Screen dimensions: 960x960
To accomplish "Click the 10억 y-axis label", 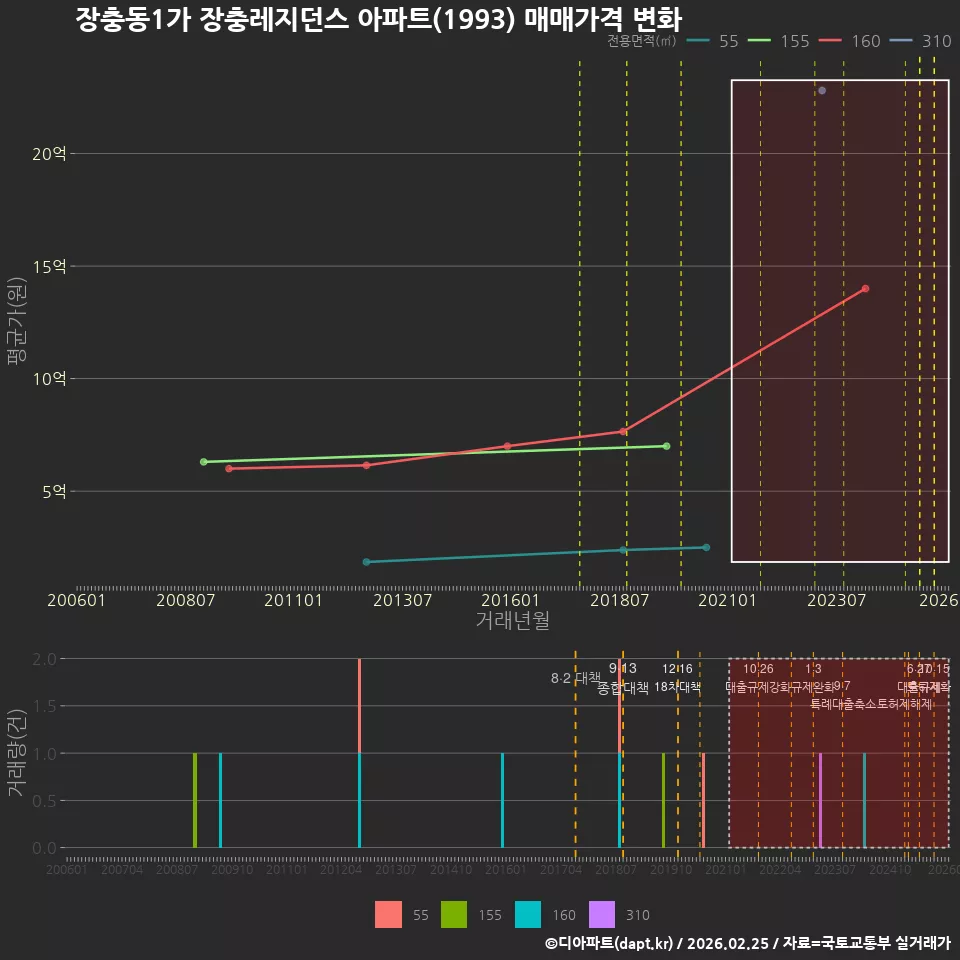I will tap(49, 378).
